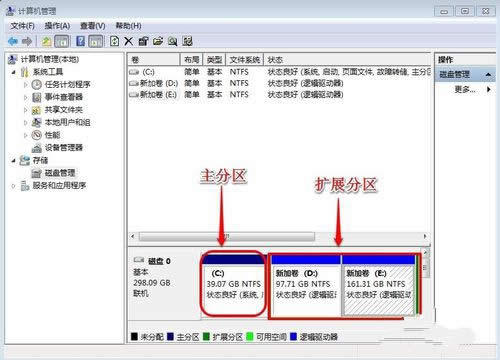Click the magnifier explore icon in toolbar
Screen dimensions: 500x360
[x=172, y=41]
